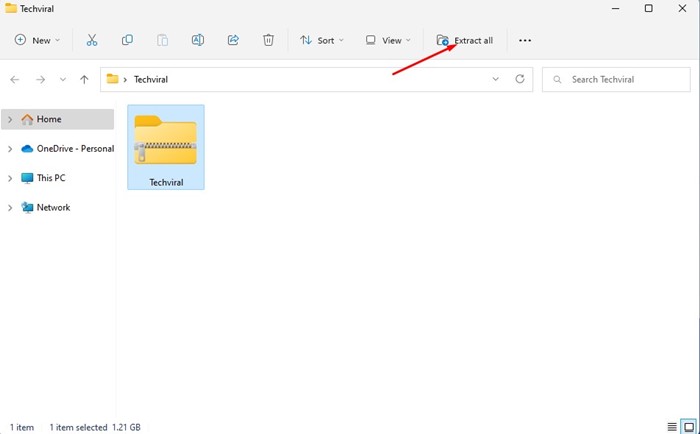700x434 pixels.
Task: Go up one folder level
Action: click(84, 79)
